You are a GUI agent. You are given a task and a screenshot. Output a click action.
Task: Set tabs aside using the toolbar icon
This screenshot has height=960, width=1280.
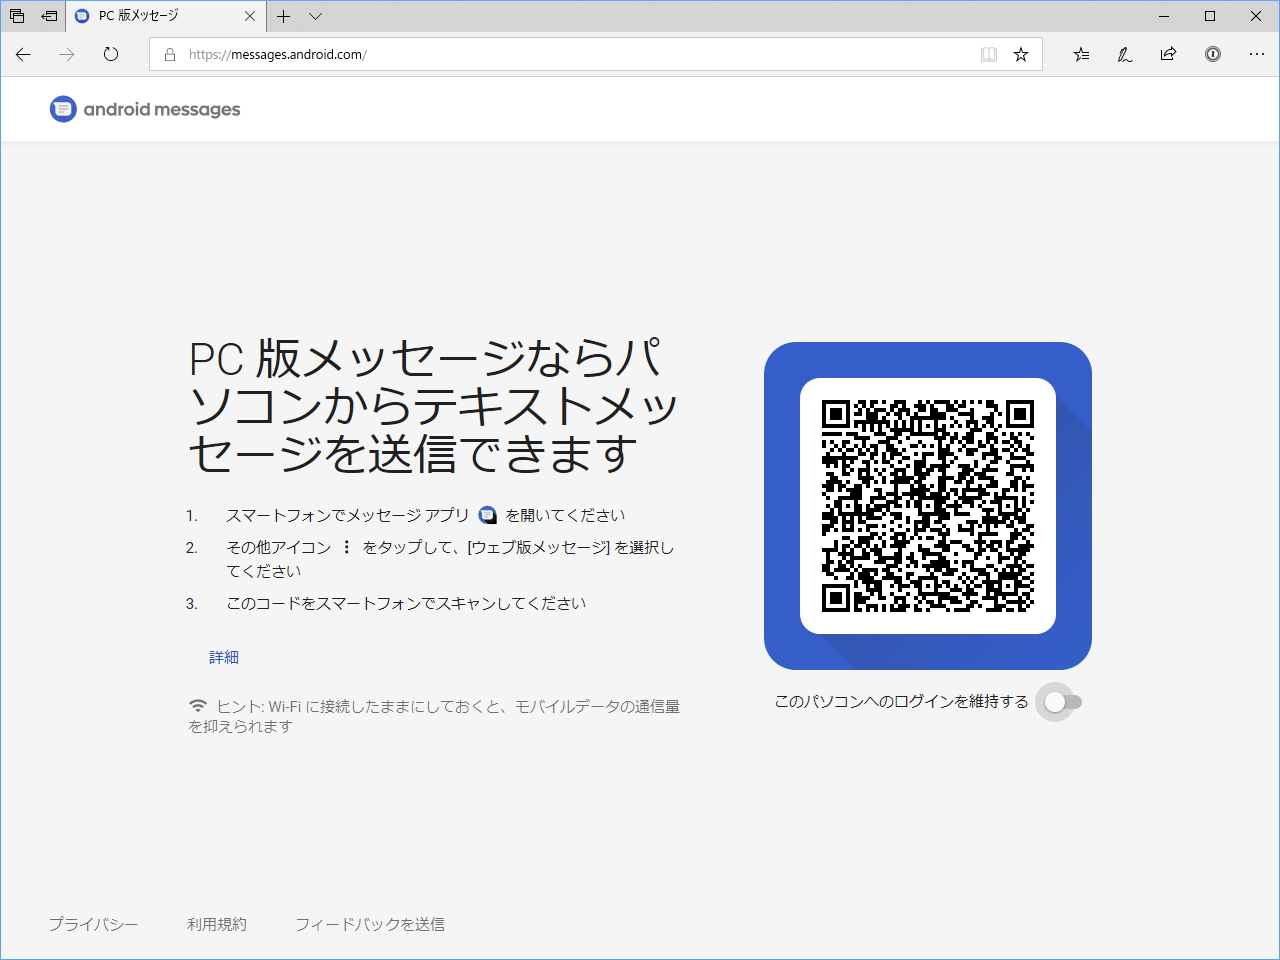49,16
